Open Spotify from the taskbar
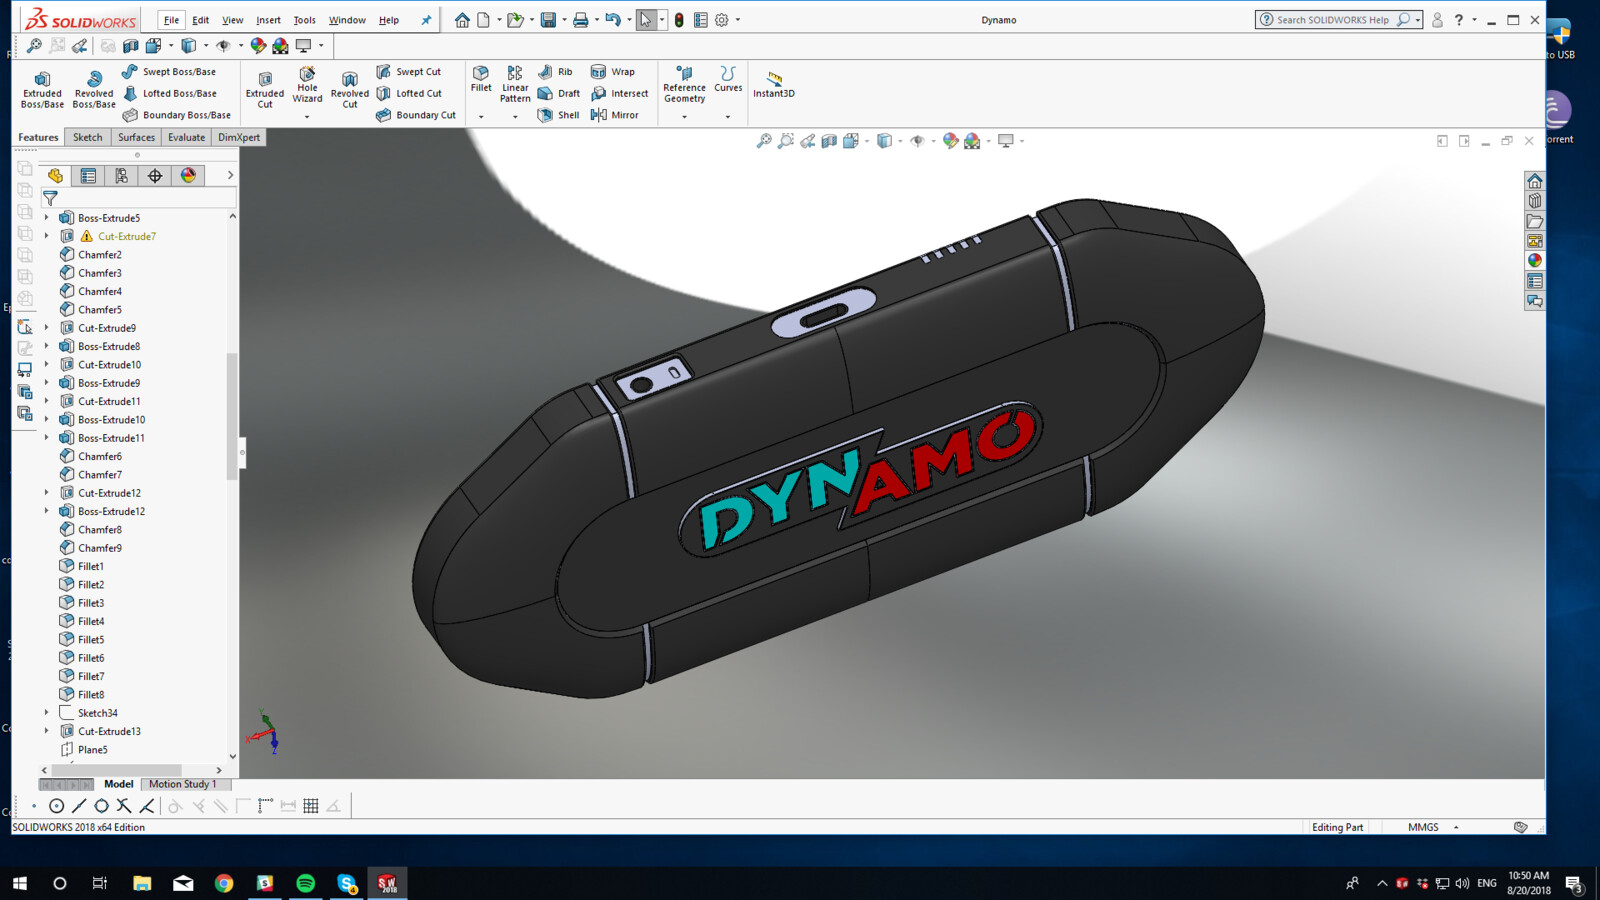The width and height of the screenshot is (1600, 900). point(306,883)
